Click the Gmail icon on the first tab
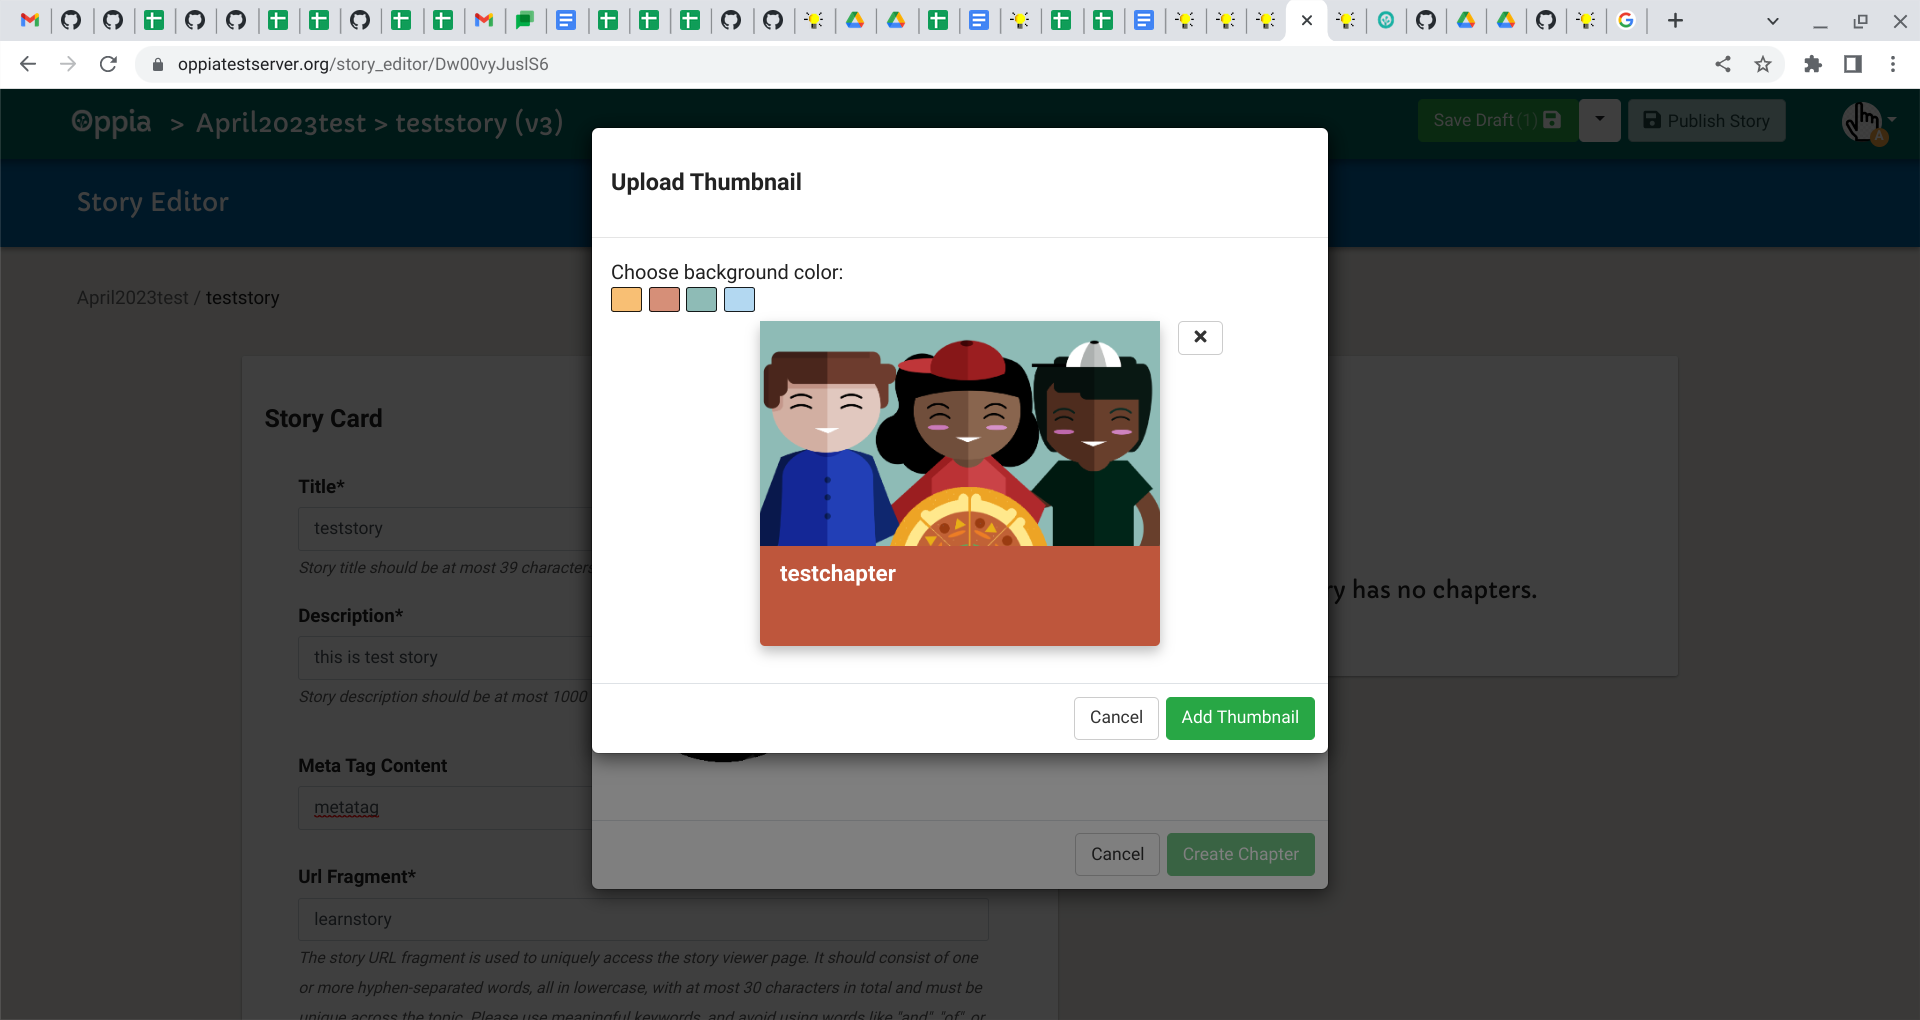1920x1020 pixels. tap(30, 20)
